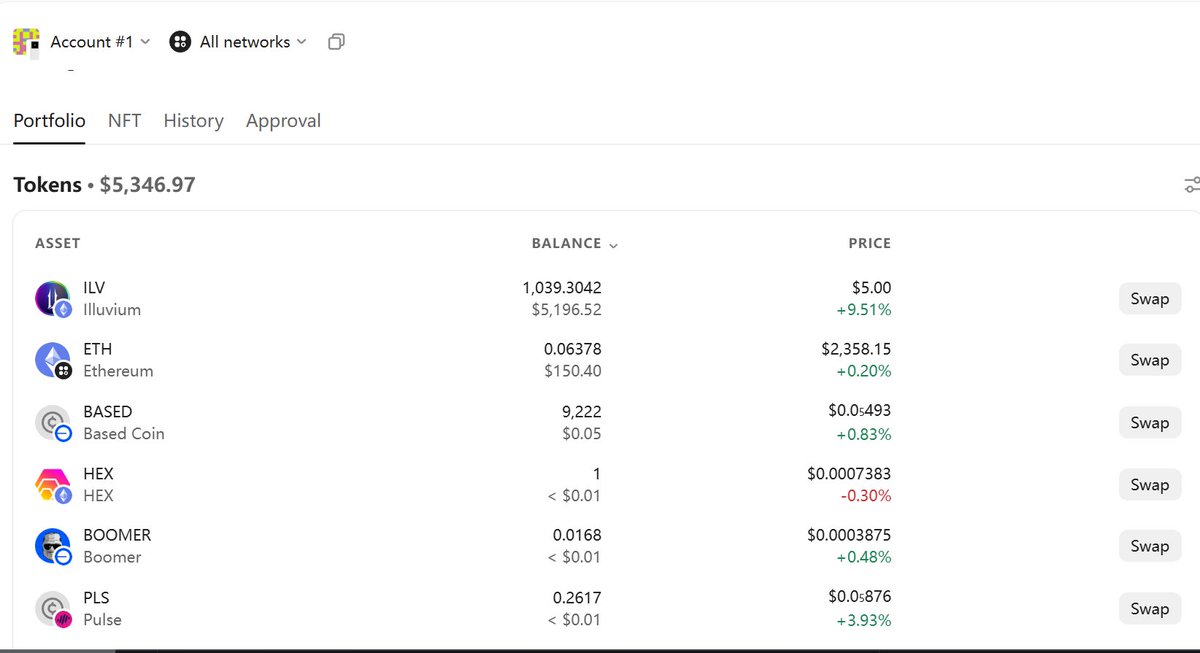
Task: Click the HEX price $0.0007383
Action: click(849, 473)
